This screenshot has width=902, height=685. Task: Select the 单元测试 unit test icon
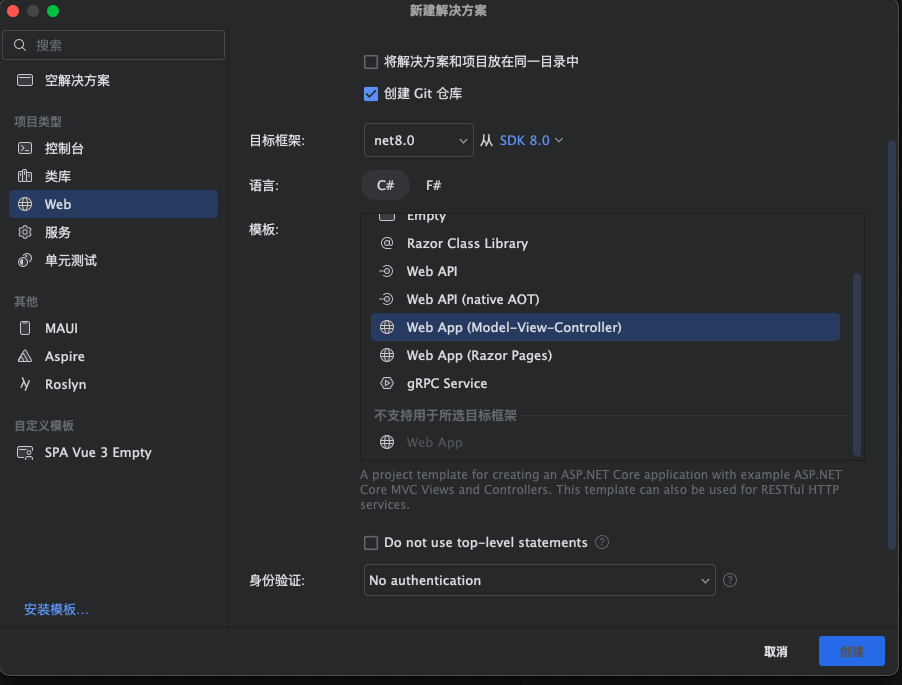tap(25, 261)
